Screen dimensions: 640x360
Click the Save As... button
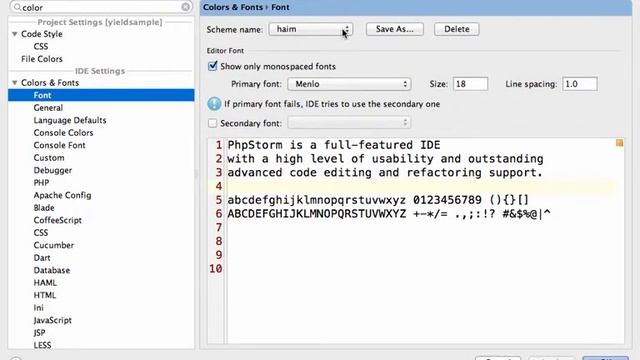[x=395, y=29]
